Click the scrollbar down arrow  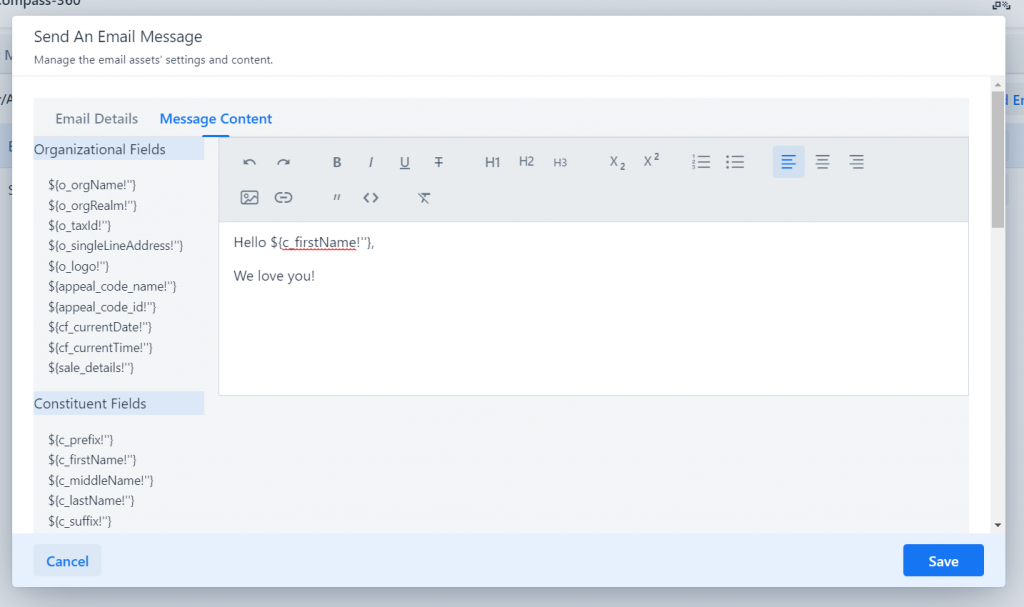pyautogui.click(x=997, y=525)
